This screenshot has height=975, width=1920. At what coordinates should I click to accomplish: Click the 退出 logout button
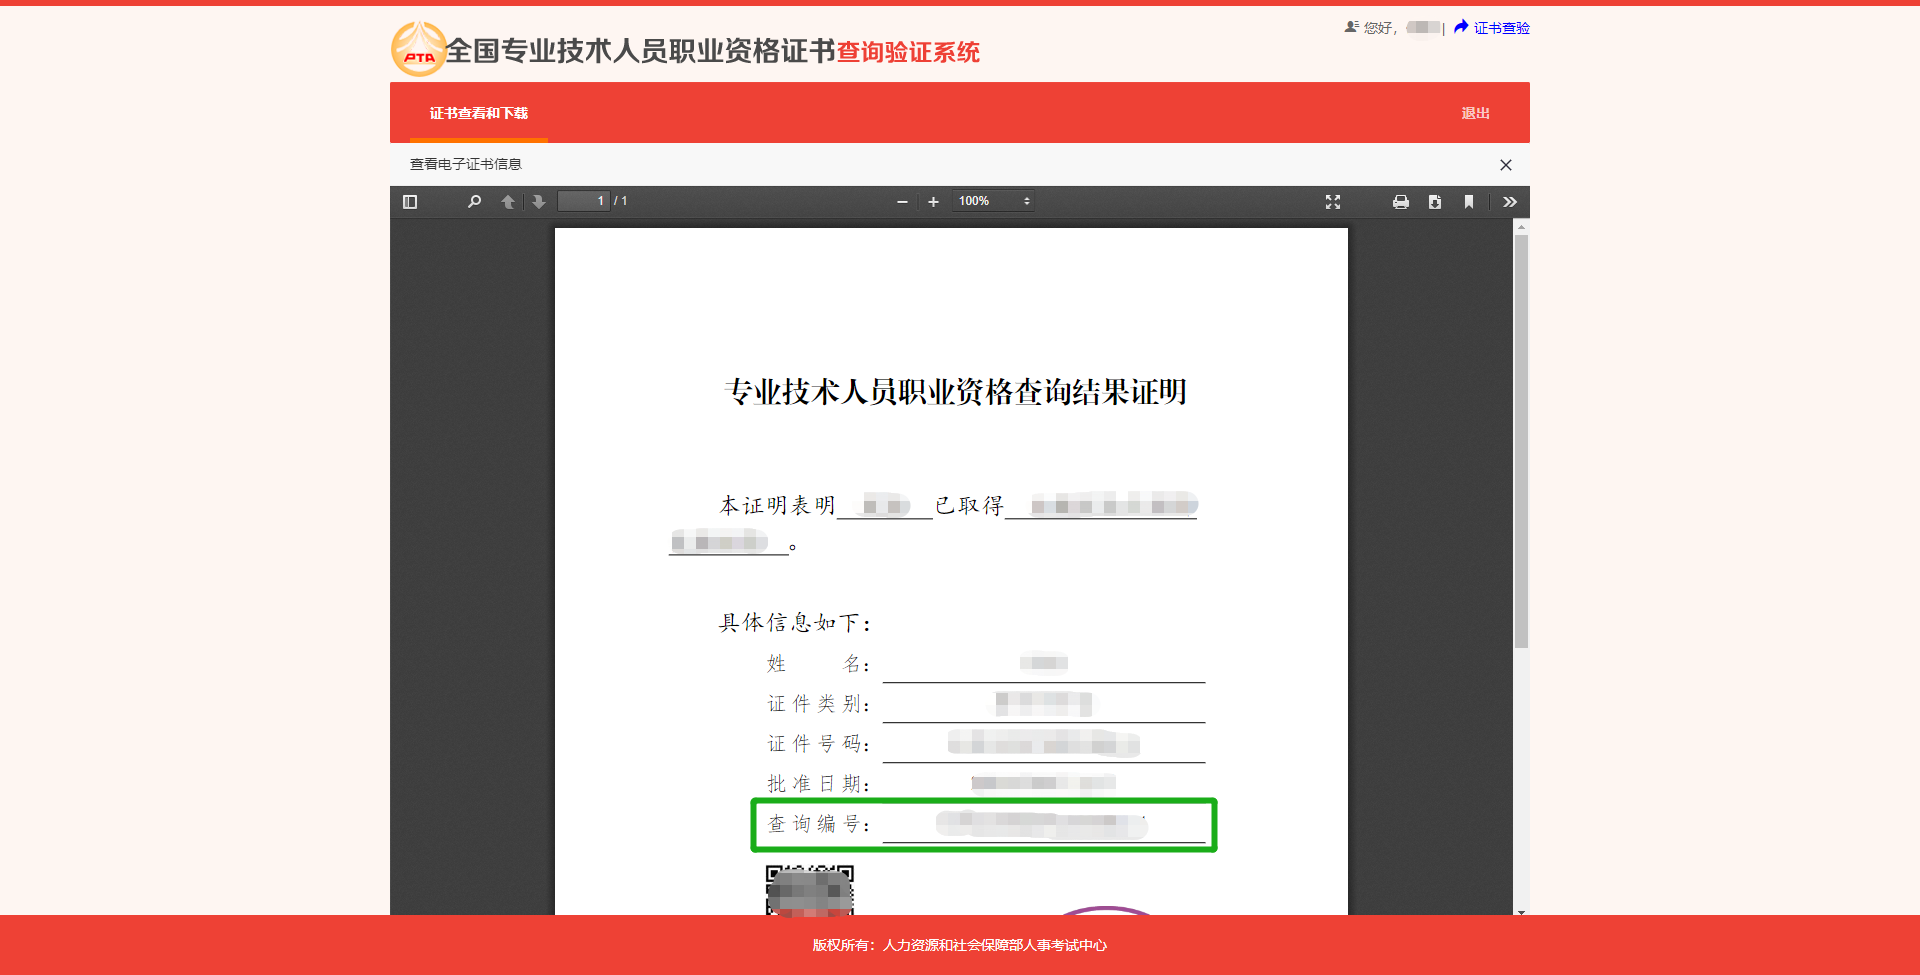1475,113
